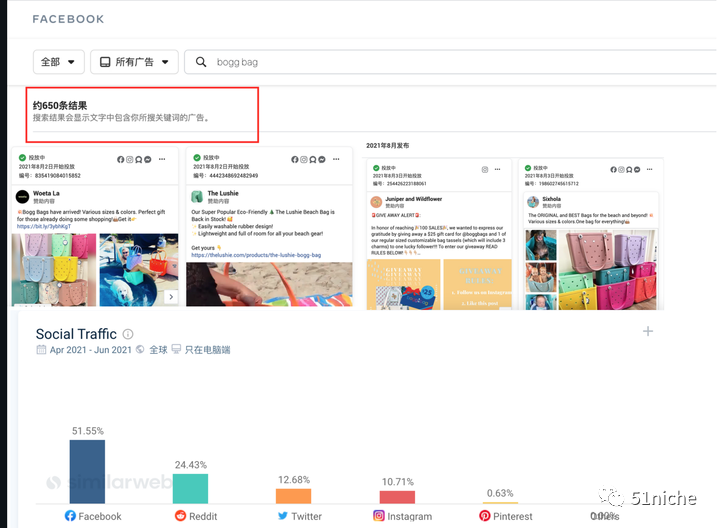Click next arrow on Woeta La carousel
720x528 pixels.
(x=171, y=296)
